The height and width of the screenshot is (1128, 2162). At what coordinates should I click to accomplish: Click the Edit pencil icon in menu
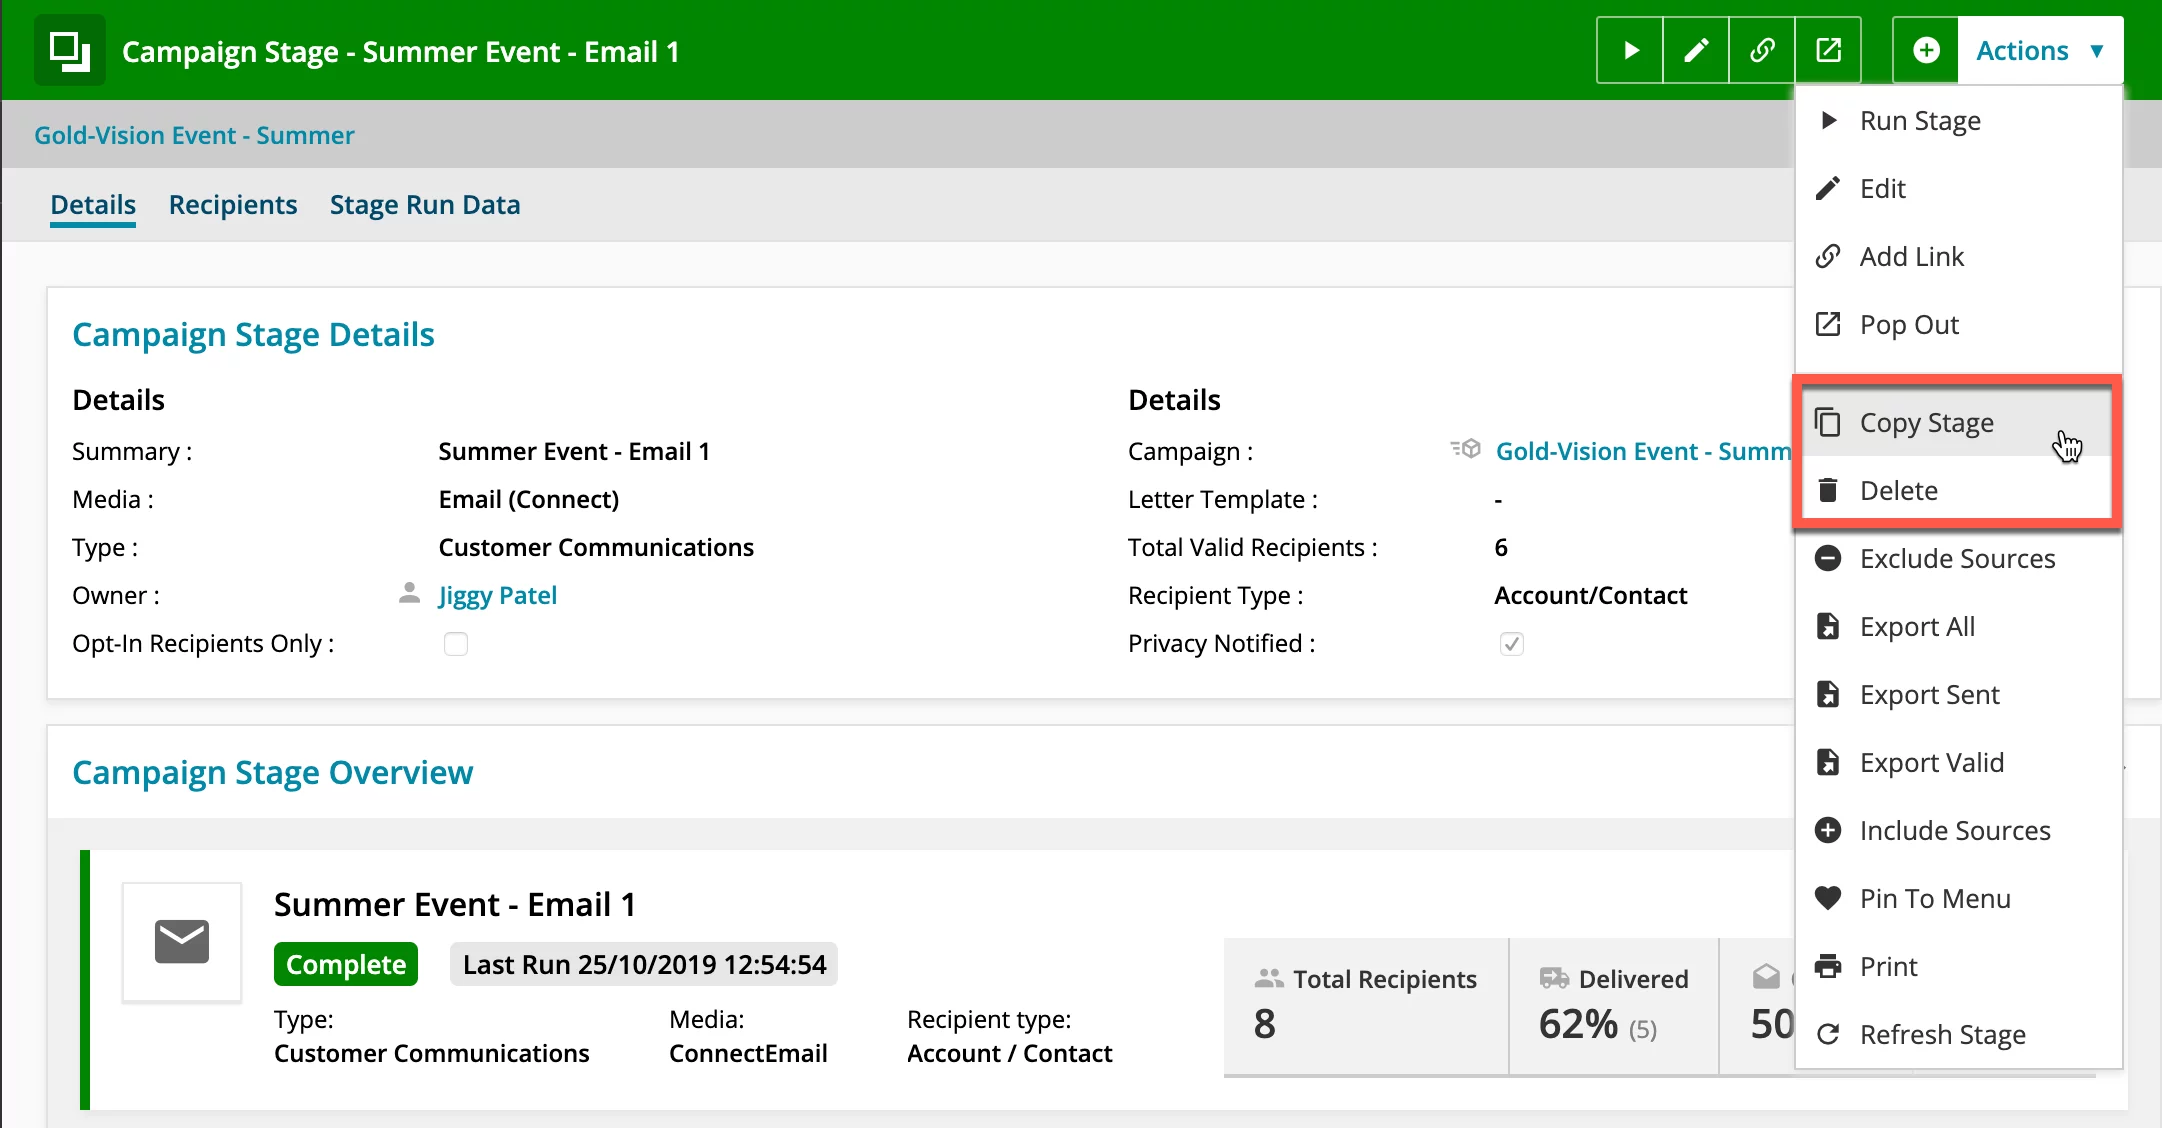click(1827, 188)
